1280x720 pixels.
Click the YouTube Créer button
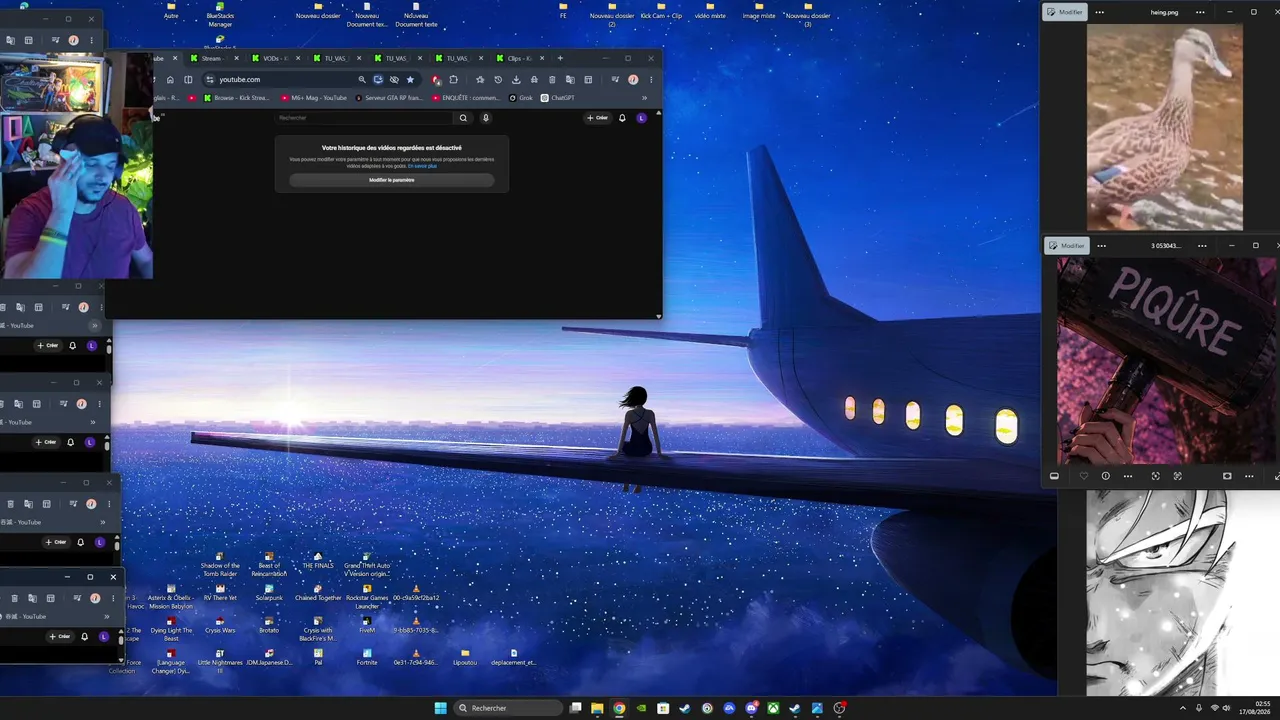click(x=598, y=118)
